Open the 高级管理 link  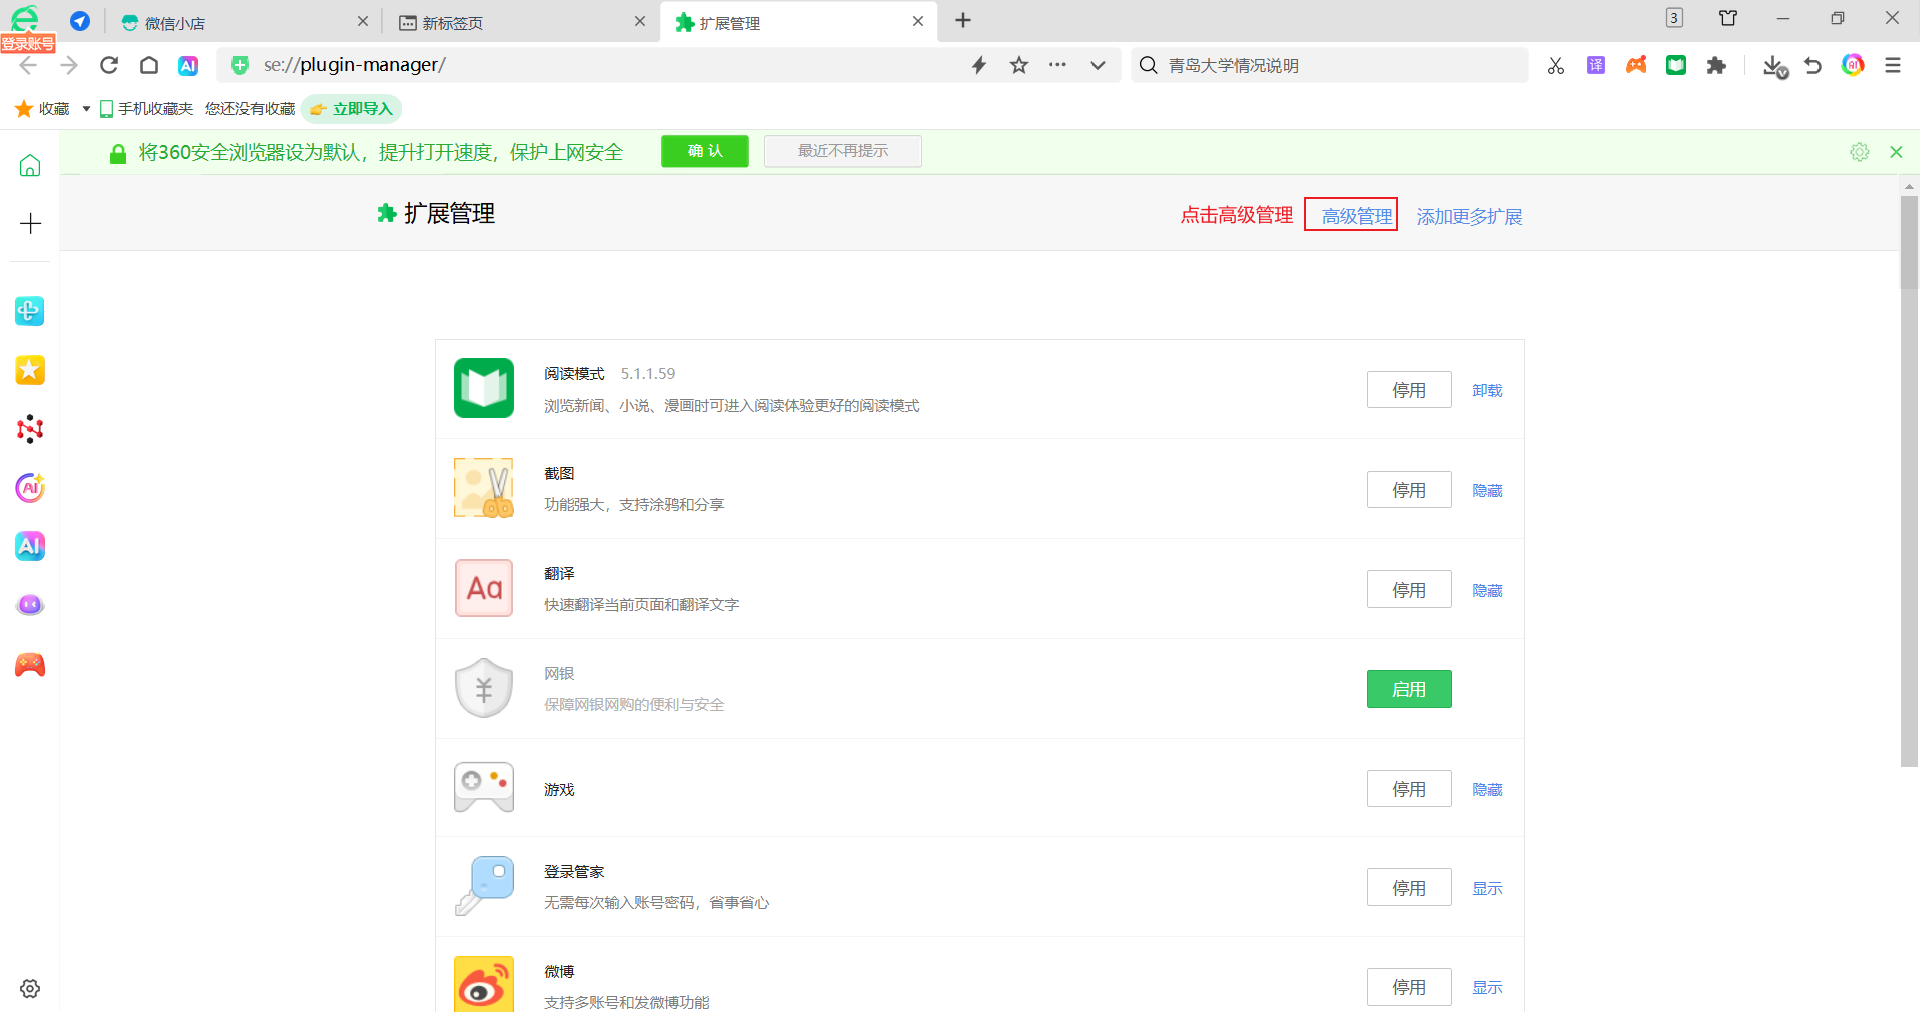click(x=1357, y=216)
